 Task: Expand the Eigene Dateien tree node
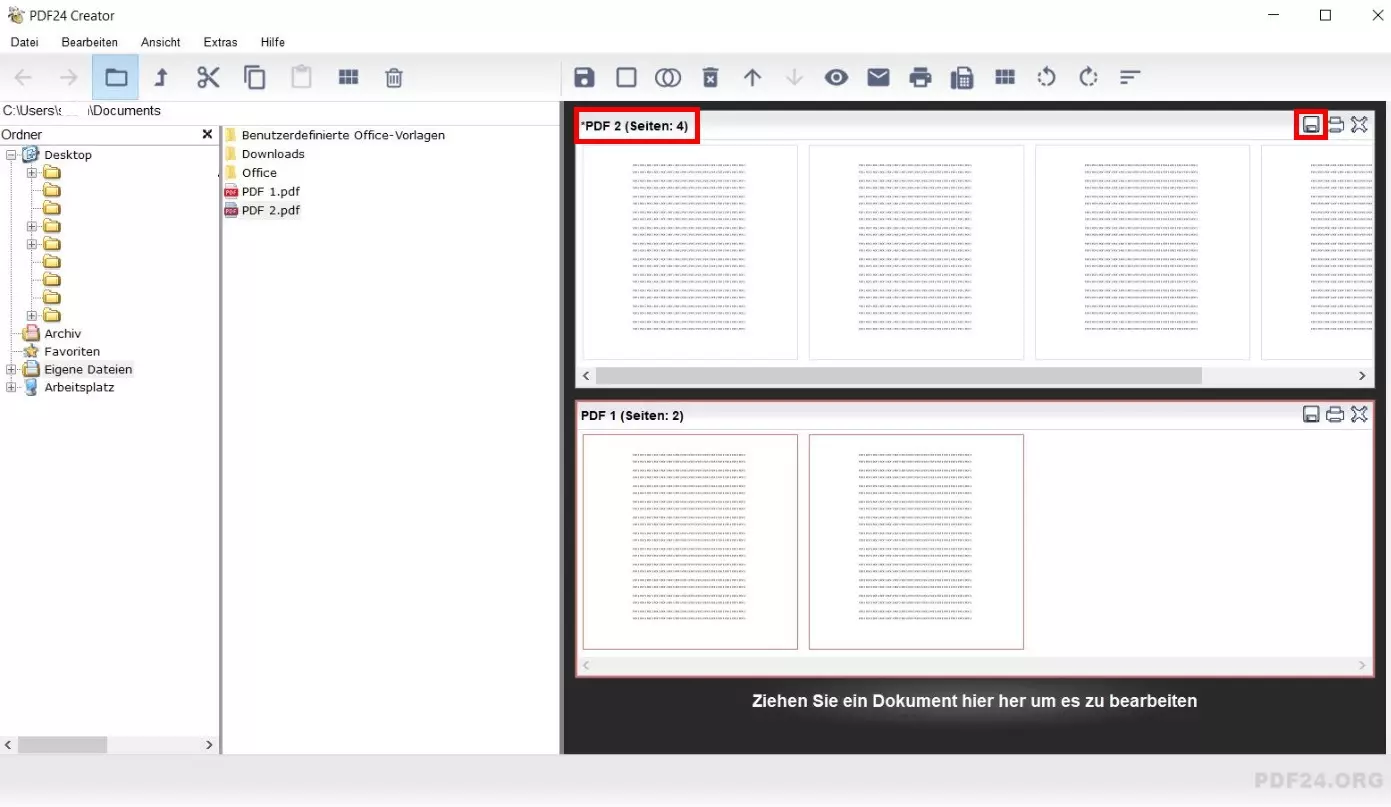click(x=12, y=370)
